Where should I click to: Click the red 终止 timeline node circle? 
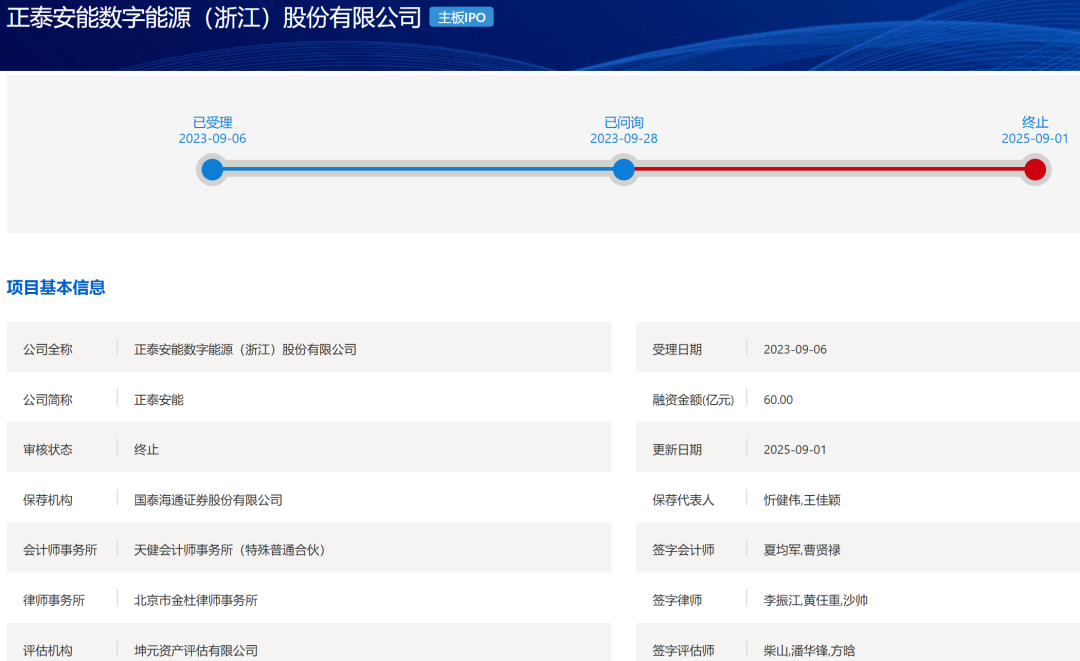(1035, 169)
